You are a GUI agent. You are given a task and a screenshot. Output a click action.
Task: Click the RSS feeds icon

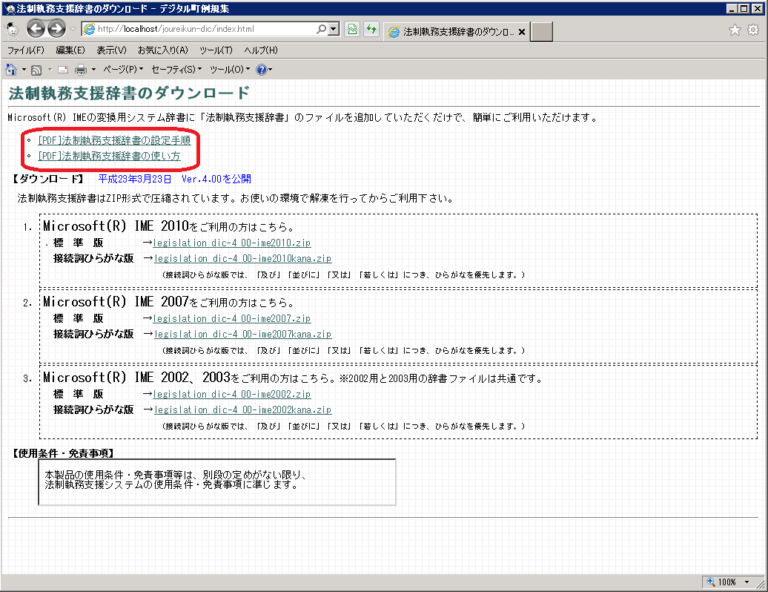(37, 70)
